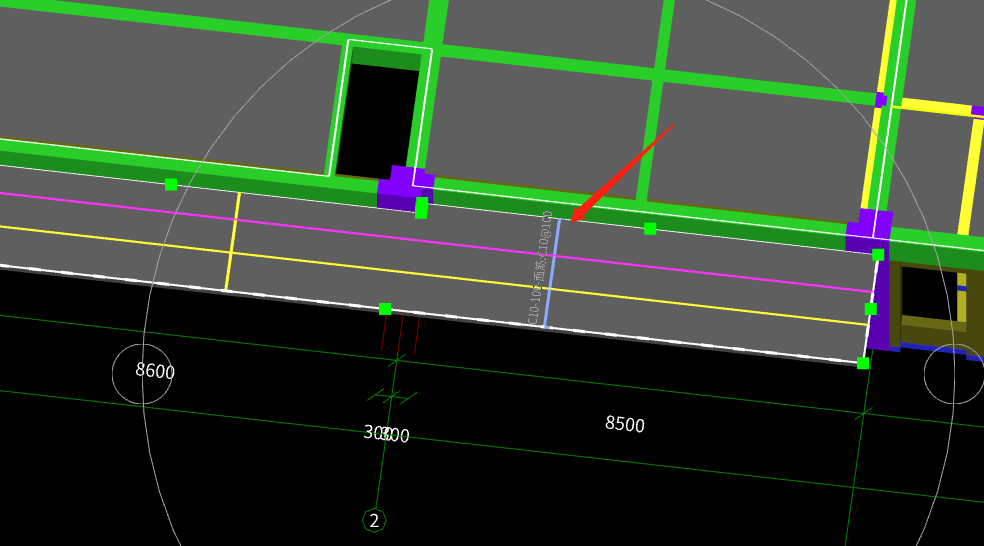The width and height of the screenshot is (984, 546).
Task: Click the 8500 dimension text
Action: tap(624, 424)
